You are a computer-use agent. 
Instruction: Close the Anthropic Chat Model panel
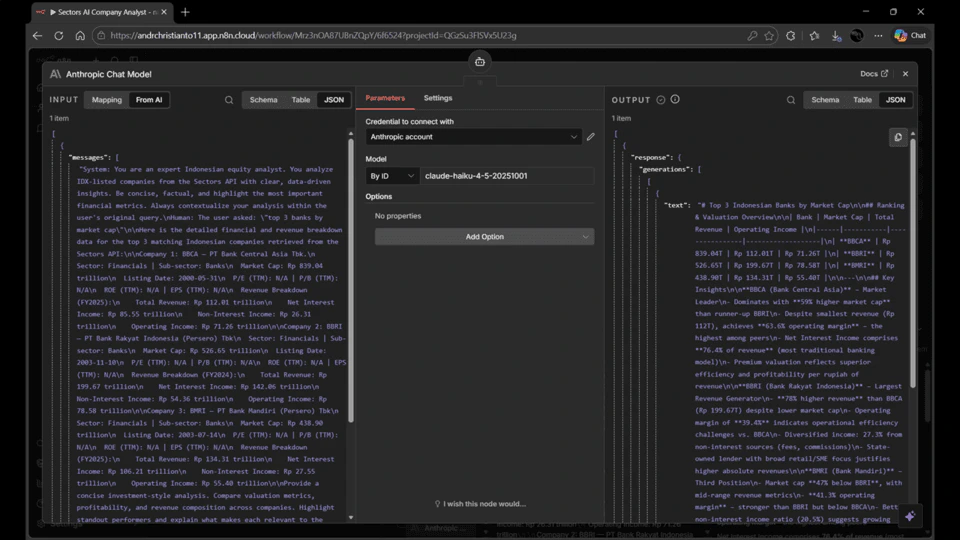(x=906, y=73)
